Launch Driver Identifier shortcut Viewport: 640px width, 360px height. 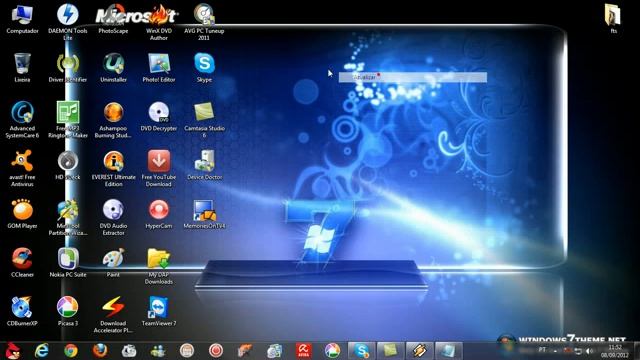pyautogui.click(x=68, y=67)
